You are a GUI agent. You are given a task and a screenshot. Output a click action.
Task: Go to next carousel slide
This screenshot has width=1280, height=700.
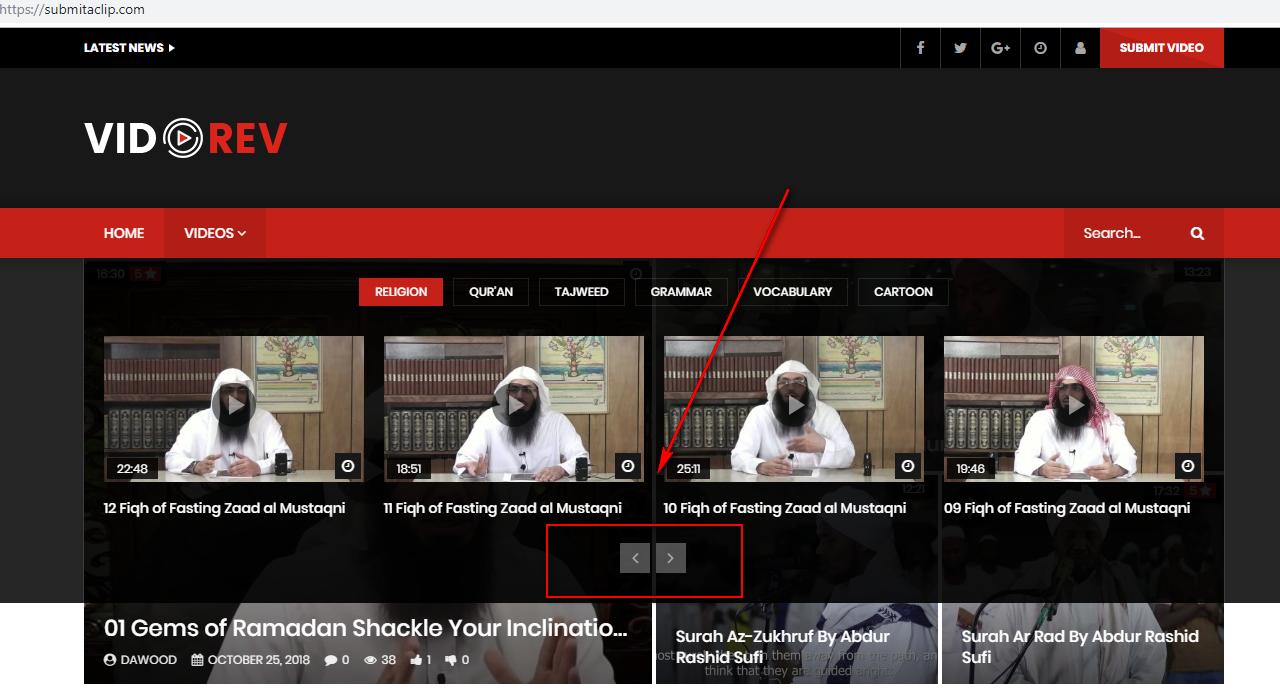671,558
